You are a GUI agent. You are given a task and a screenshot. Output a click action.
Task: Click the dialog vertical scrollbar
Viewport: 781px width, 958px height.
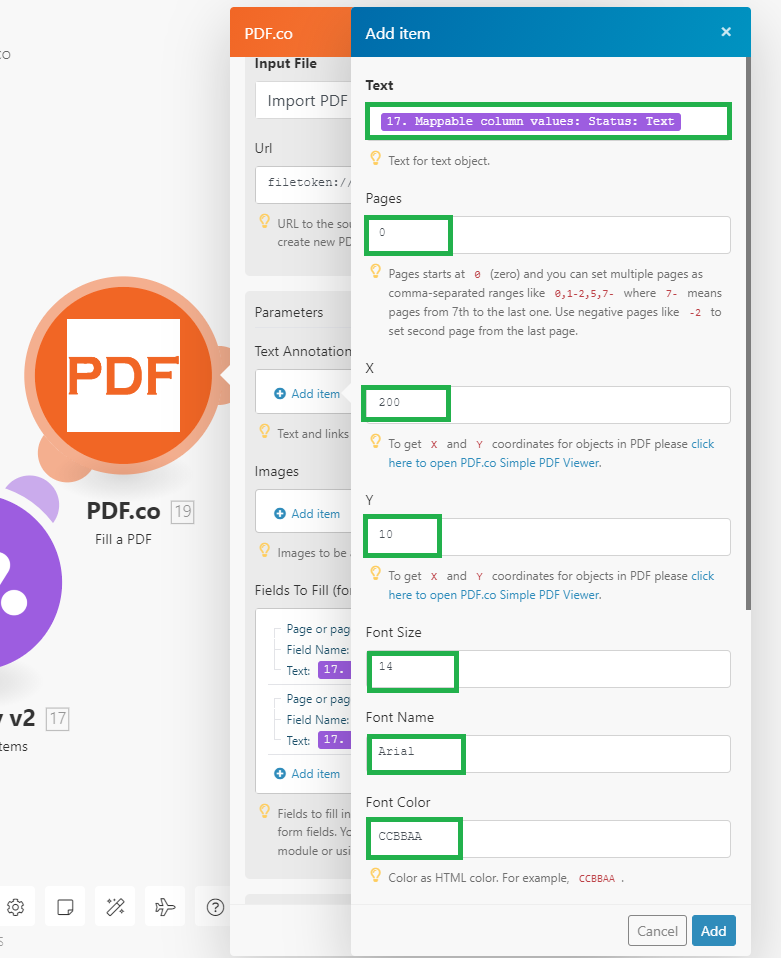pyautogui.click(x=748, y=333)
